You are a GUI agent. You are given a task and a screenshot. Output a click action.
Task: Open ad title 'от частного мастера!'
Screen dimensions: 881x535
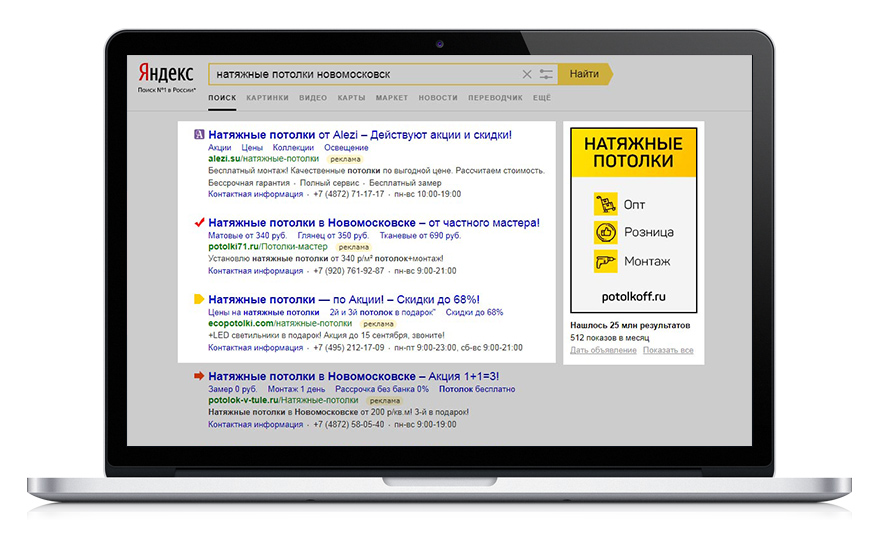coord(374,223)
